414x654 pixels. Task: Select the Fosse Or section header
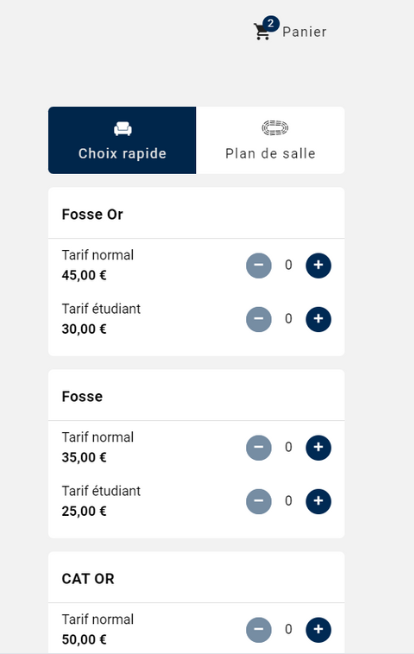pos(92,214)
